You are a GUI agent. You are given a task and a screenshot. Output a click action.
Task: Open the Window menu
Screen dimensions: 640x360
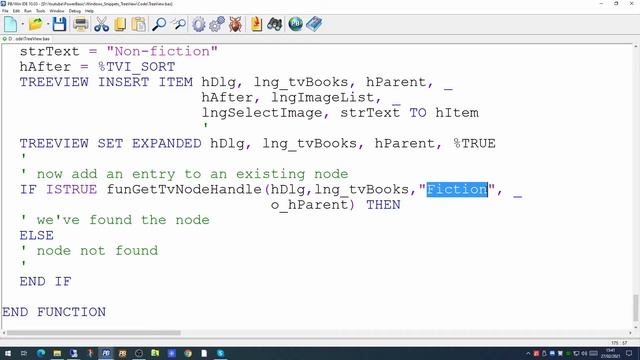57,11
